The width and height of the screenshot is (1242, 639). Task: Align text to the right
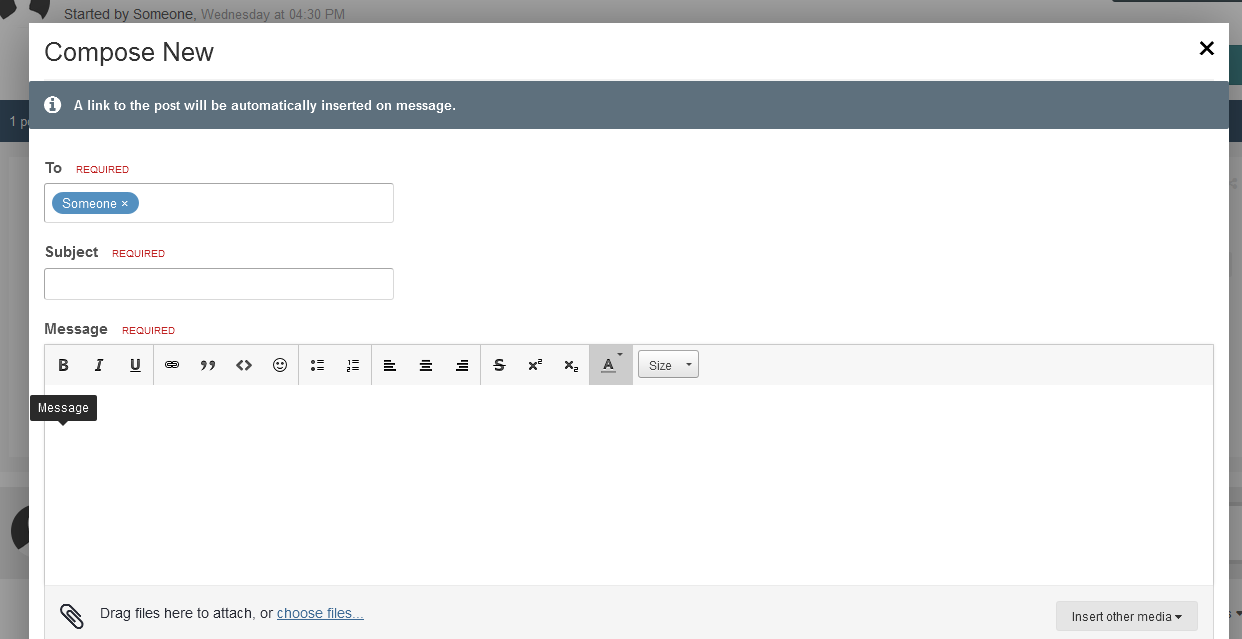462,365
